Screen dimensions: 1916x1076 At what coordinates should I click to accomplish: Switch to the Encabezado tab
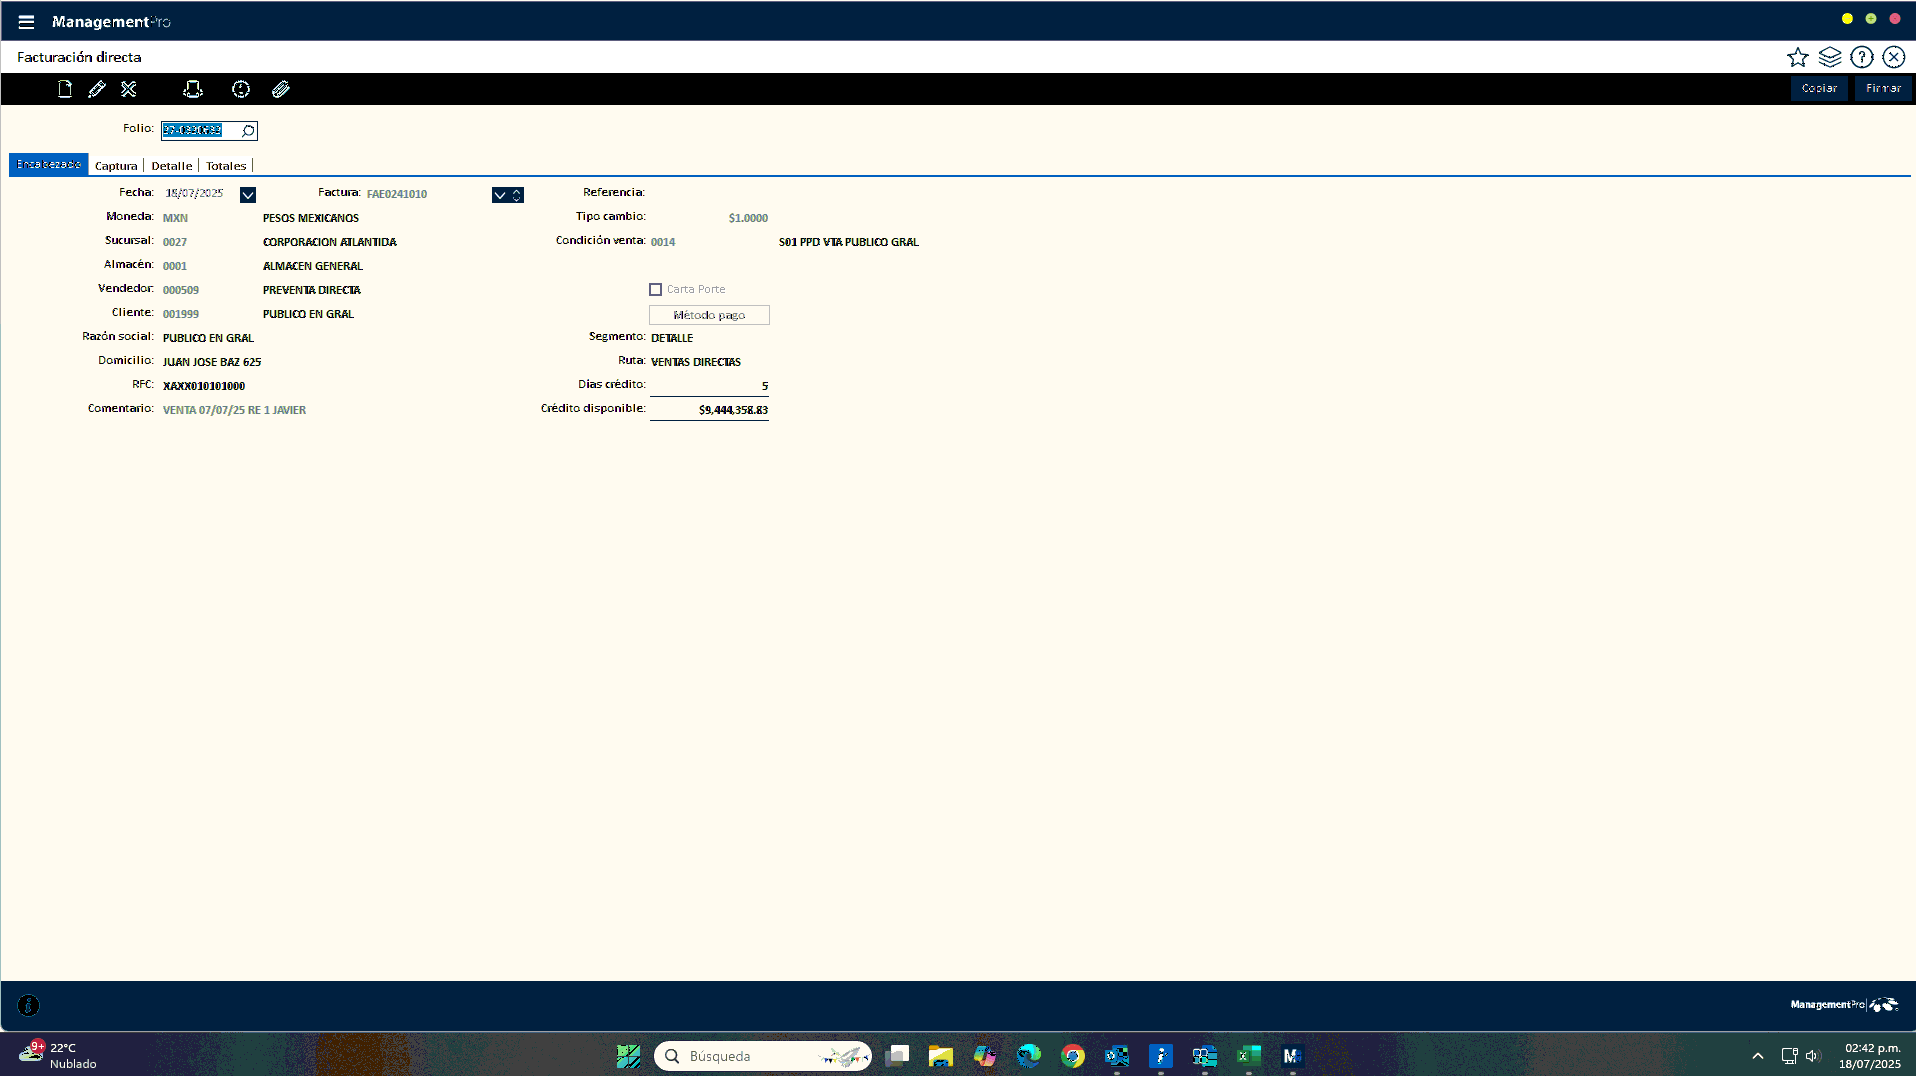[49, 165]
